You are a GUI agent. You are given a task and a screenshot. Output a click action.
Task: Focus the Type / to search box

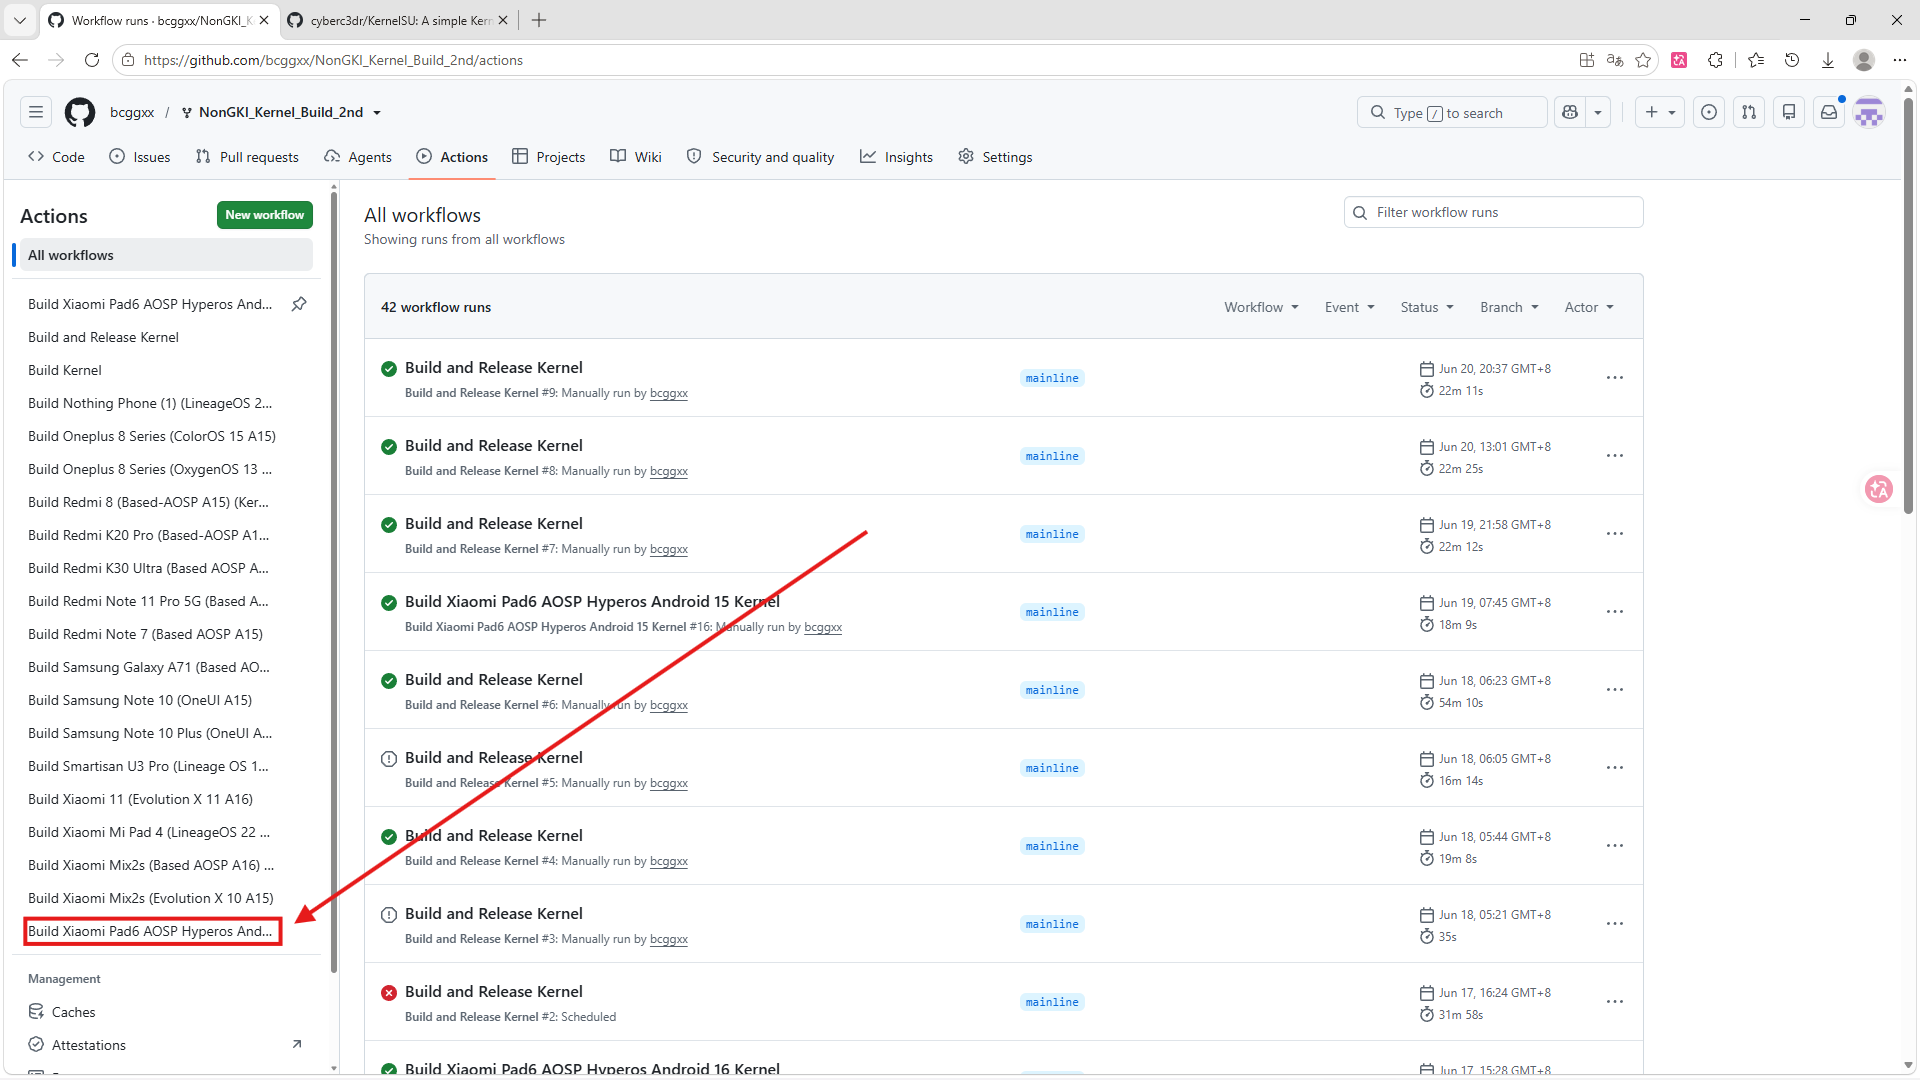(x=1452, y=112)
